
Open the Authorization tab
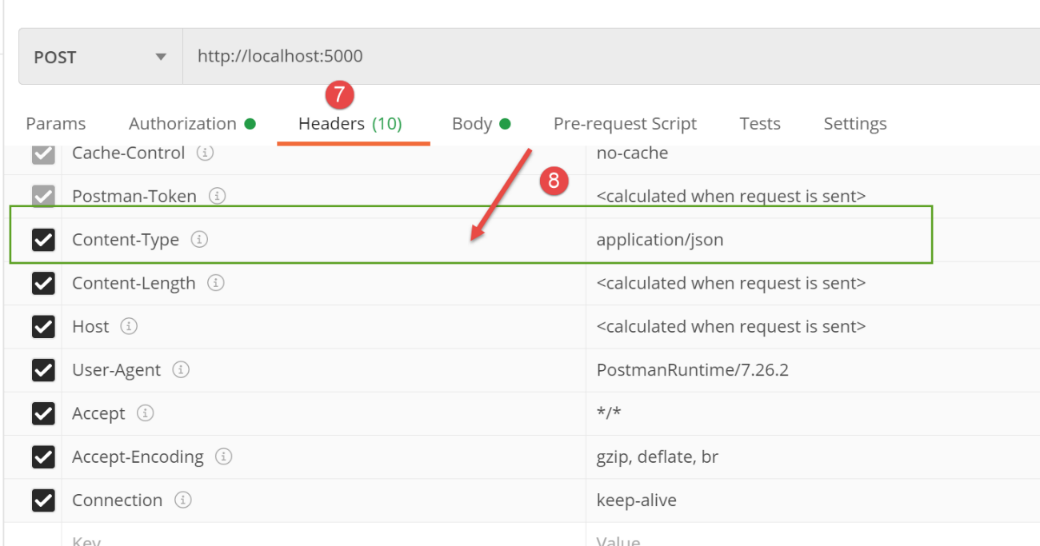(191, 124)
